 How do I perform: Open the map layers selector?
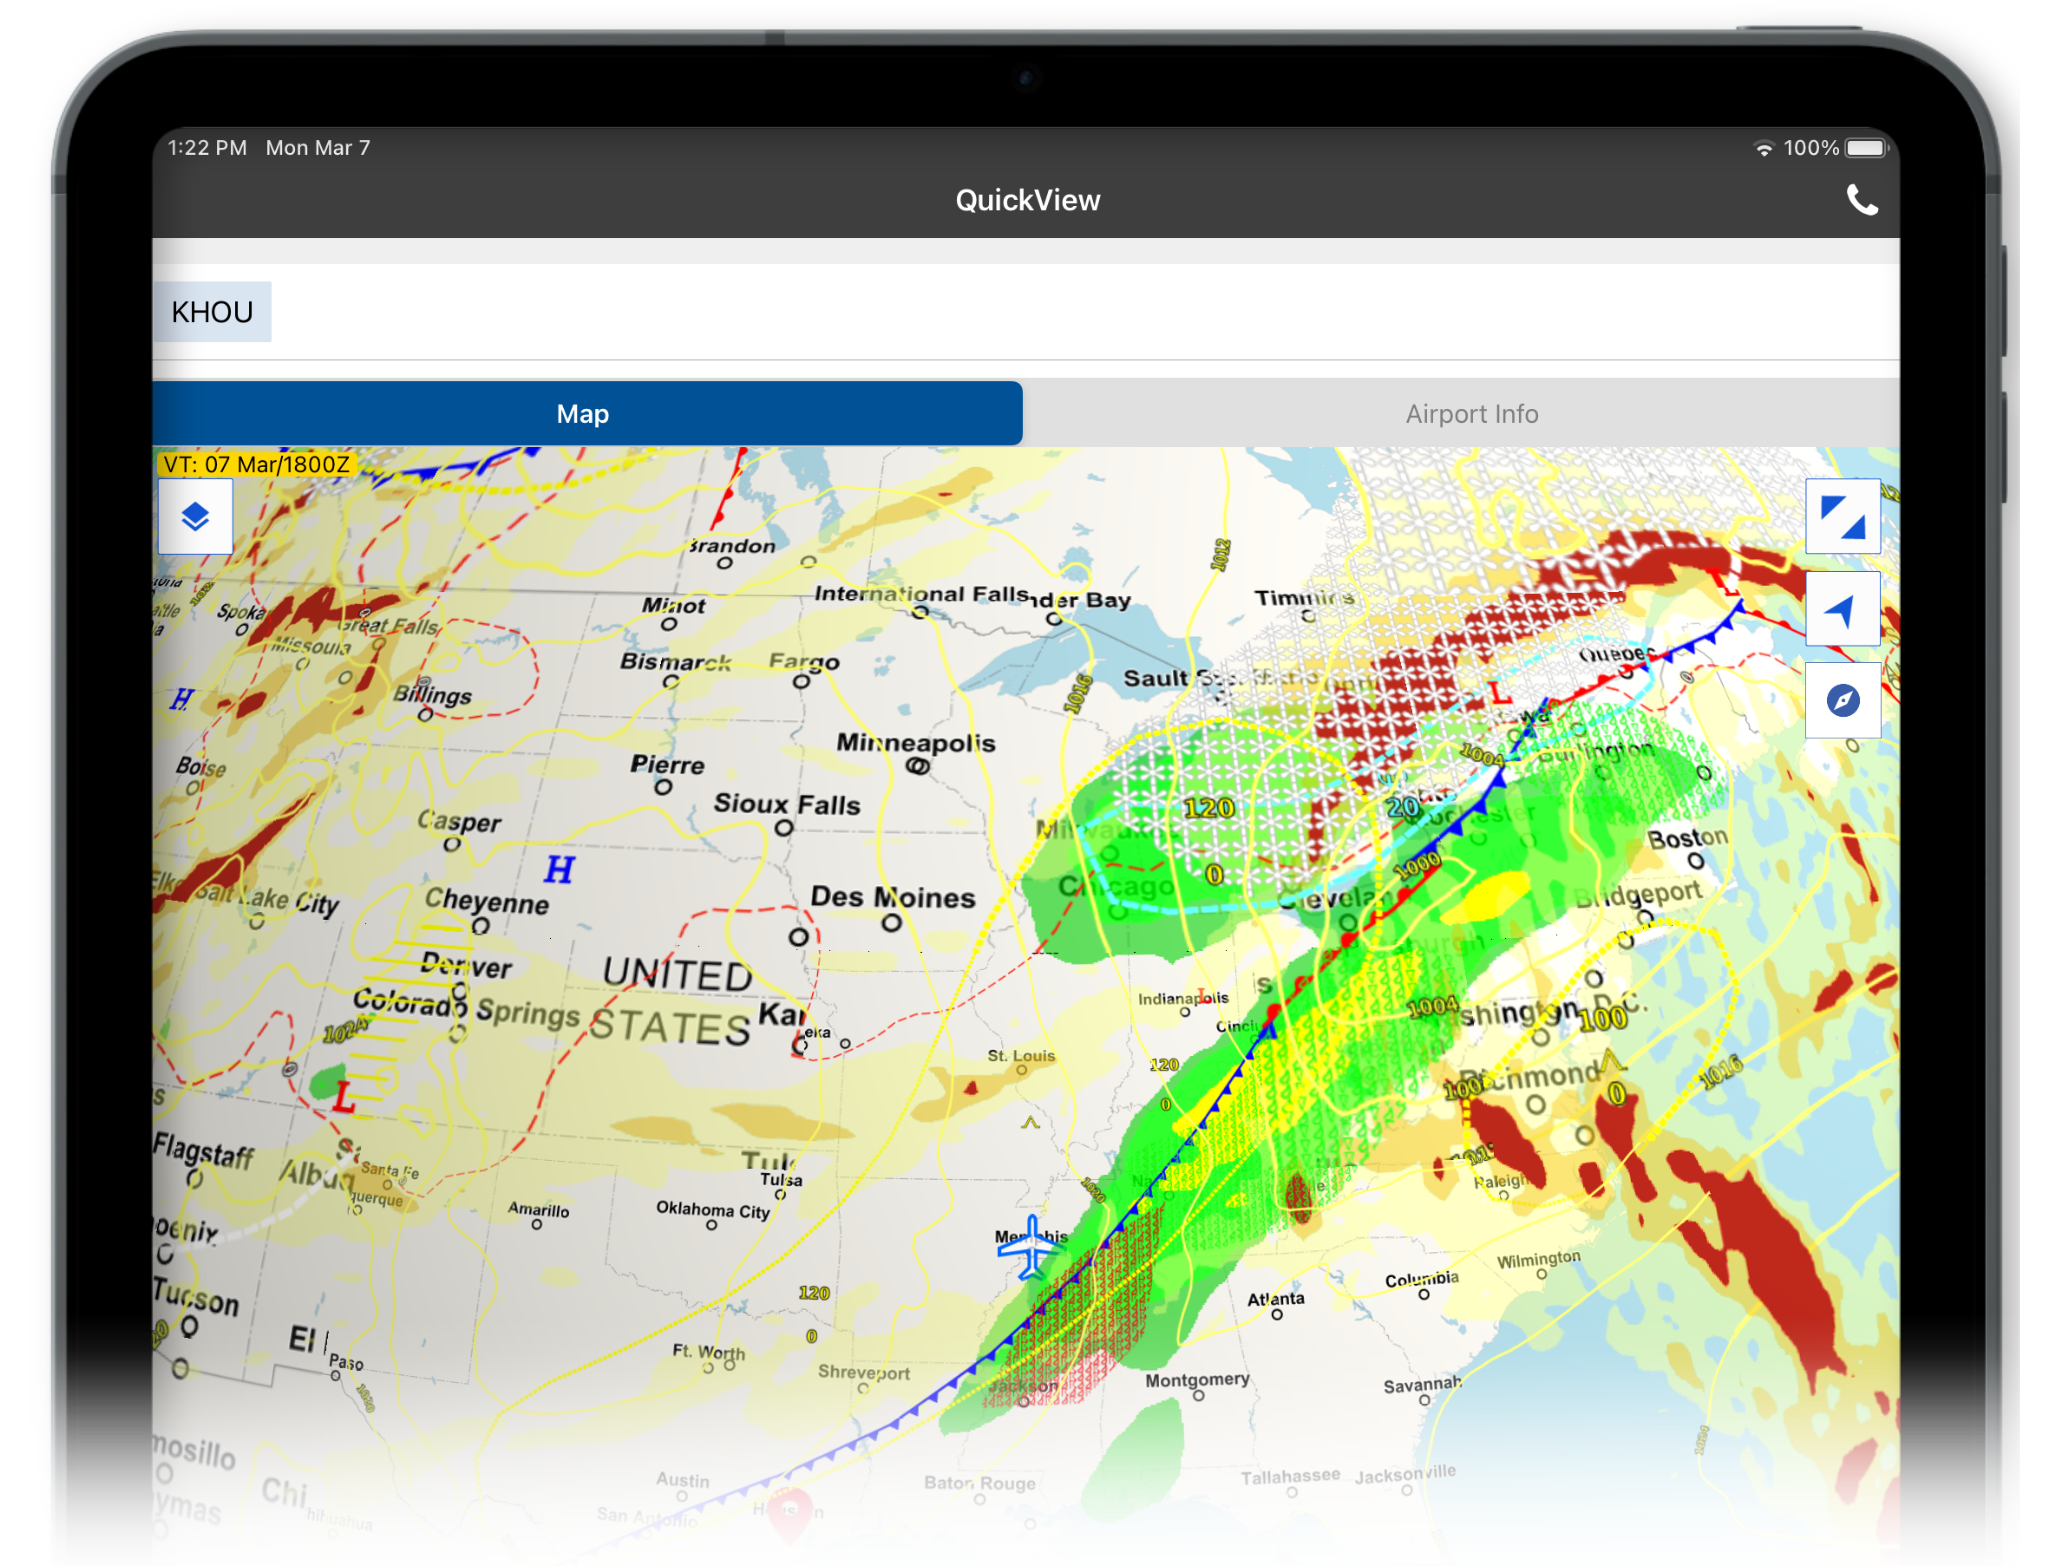pyautogui.click(x=195, y=517)
